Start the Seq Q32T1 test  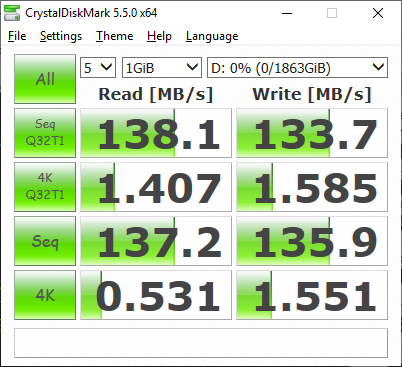[45, 133]
